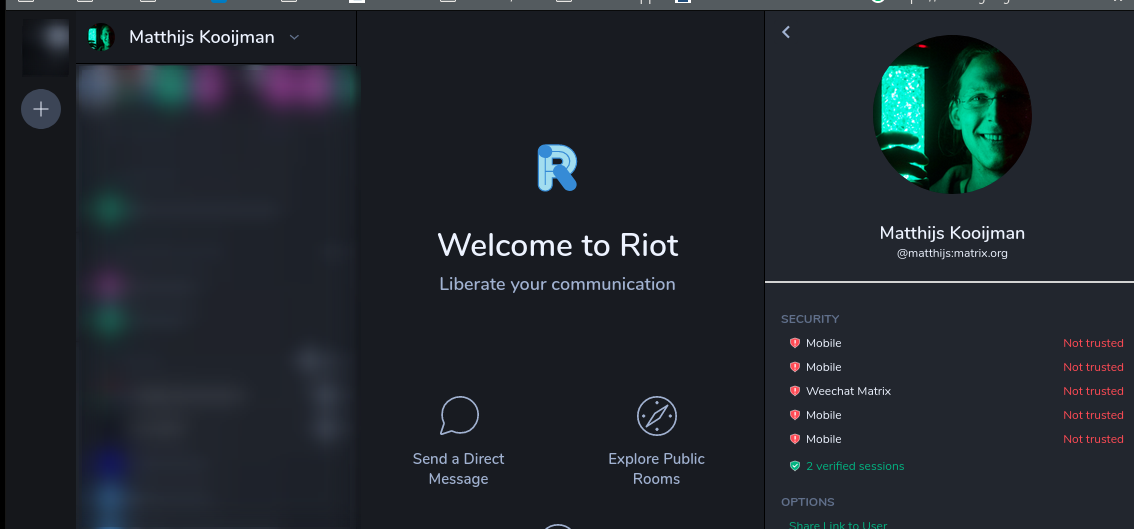Select the Explore Public Rooms label

point(657,469)
